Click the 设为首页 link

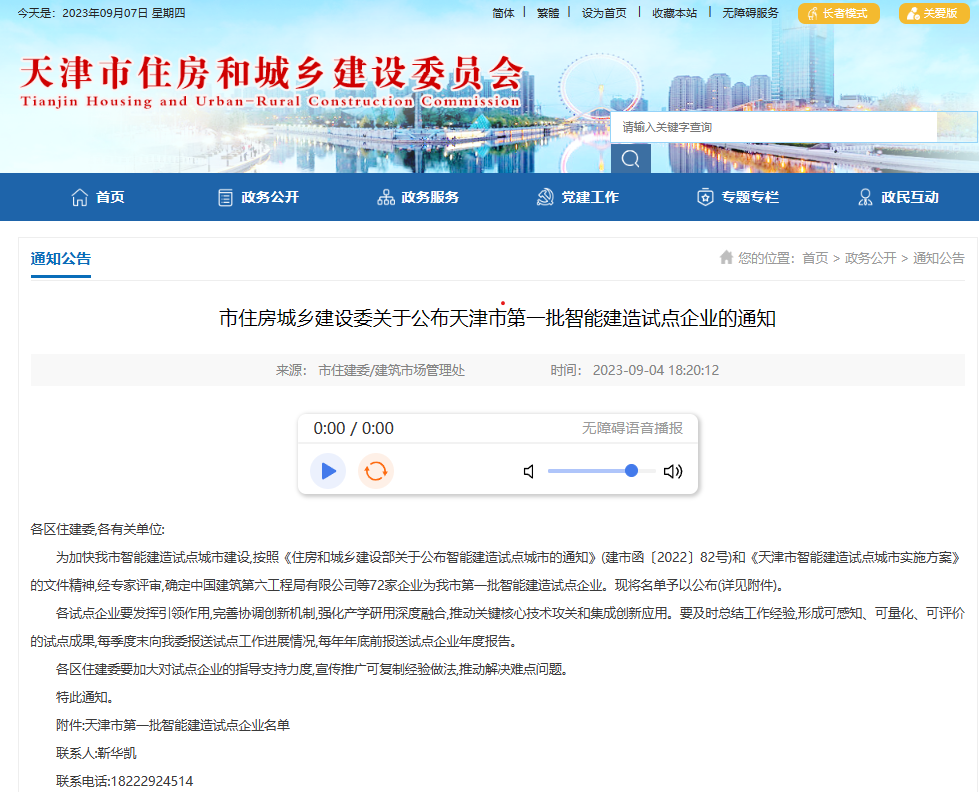point(604,14)
